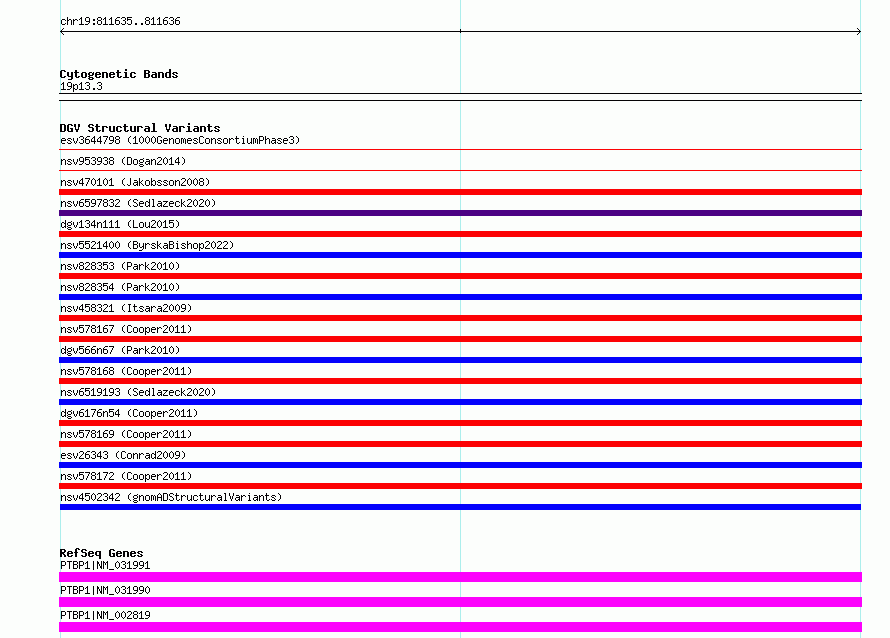Open variant esv3644798 (1000GenomesConsortiumPhase3)
Viewport: 890px width, 638px height.
(180, 140)
